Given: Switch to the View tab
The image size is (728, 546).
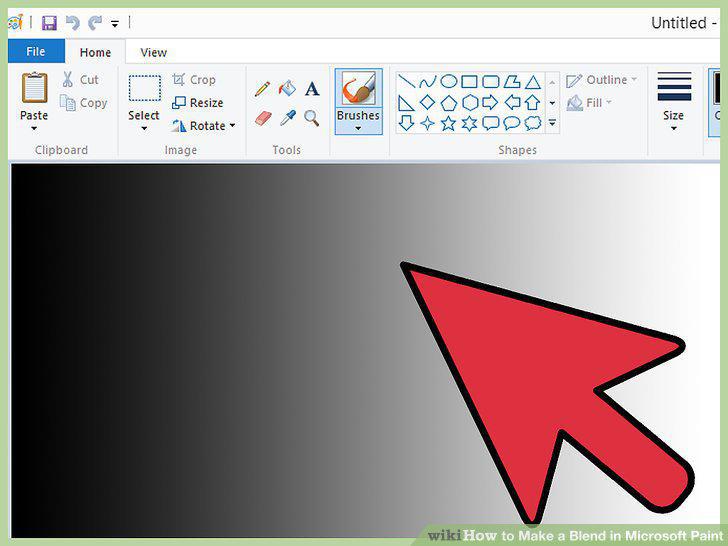Looking at the screenshot, I should pos(154,52).
